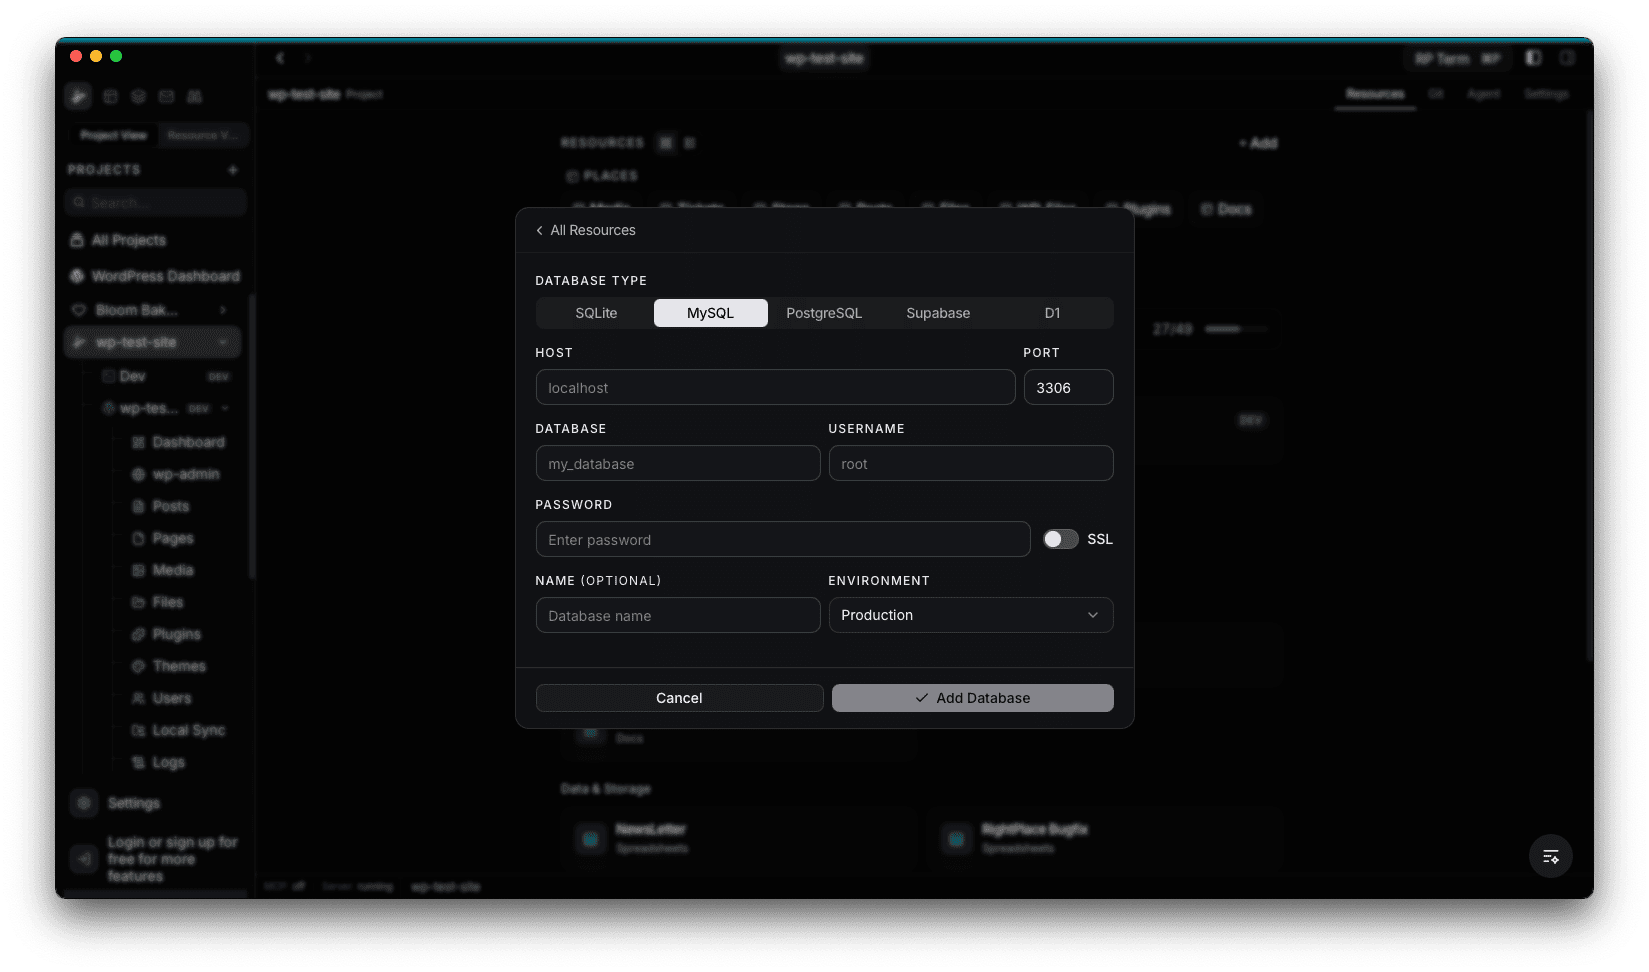This screenshot has width=1649, height=972.
Task: Toggle the sidebar panel icon at top right
Action: (1533, 58)
